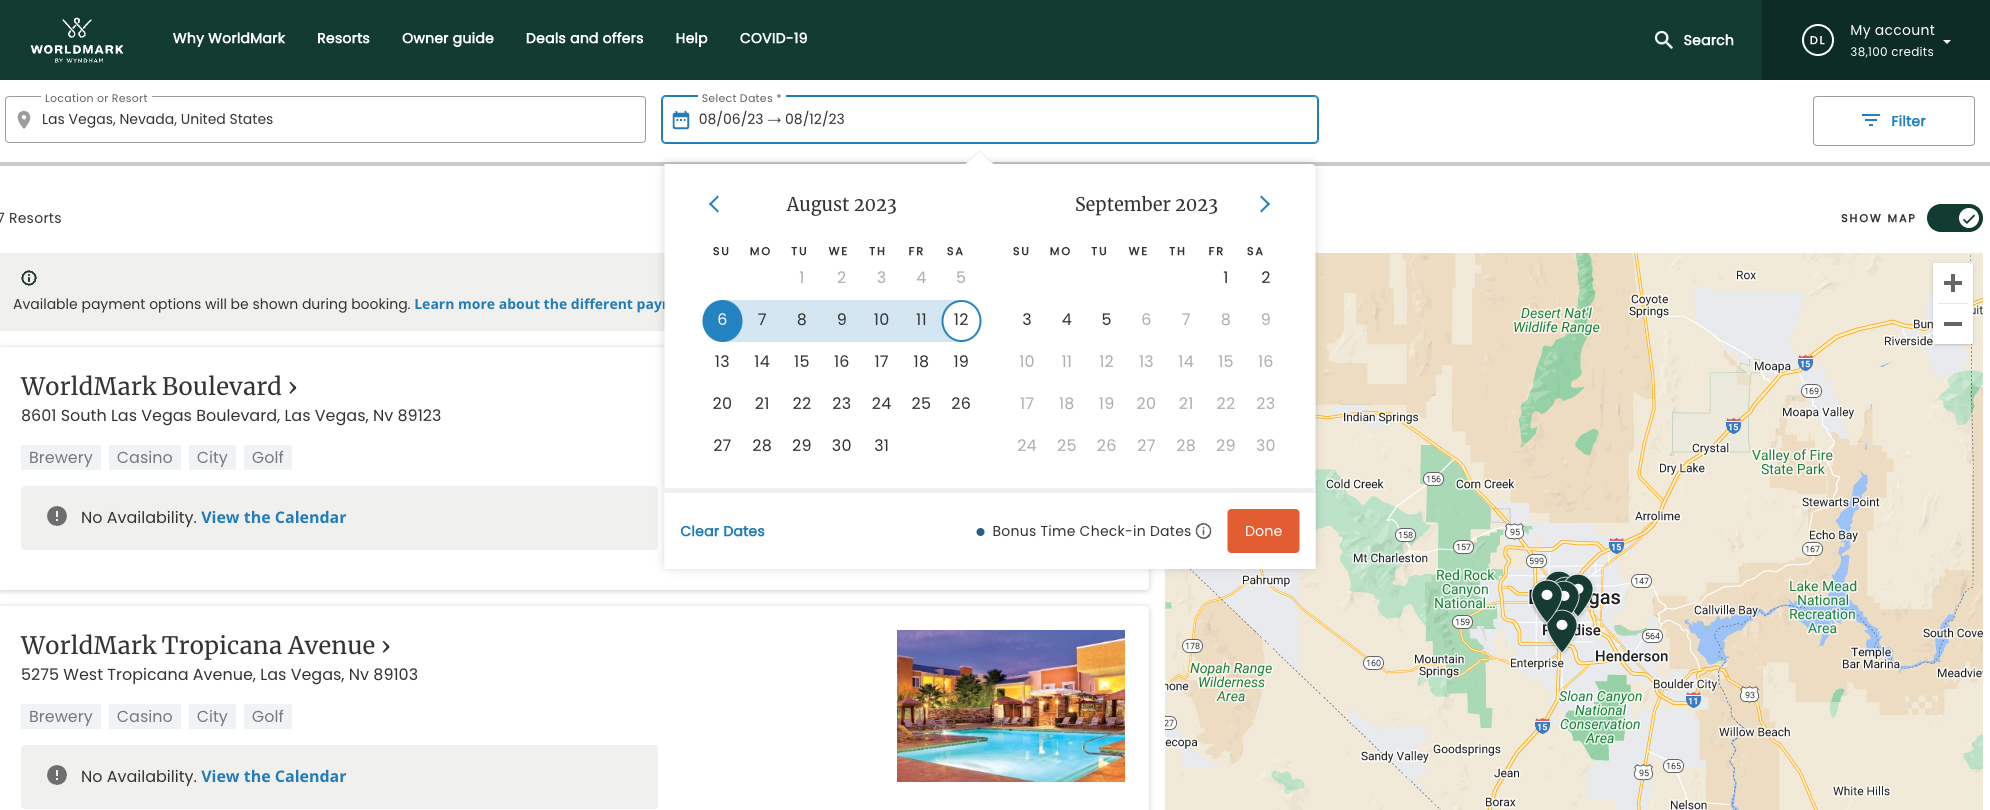
Task: Go to previous month in calendar
Action: (714, 204)
